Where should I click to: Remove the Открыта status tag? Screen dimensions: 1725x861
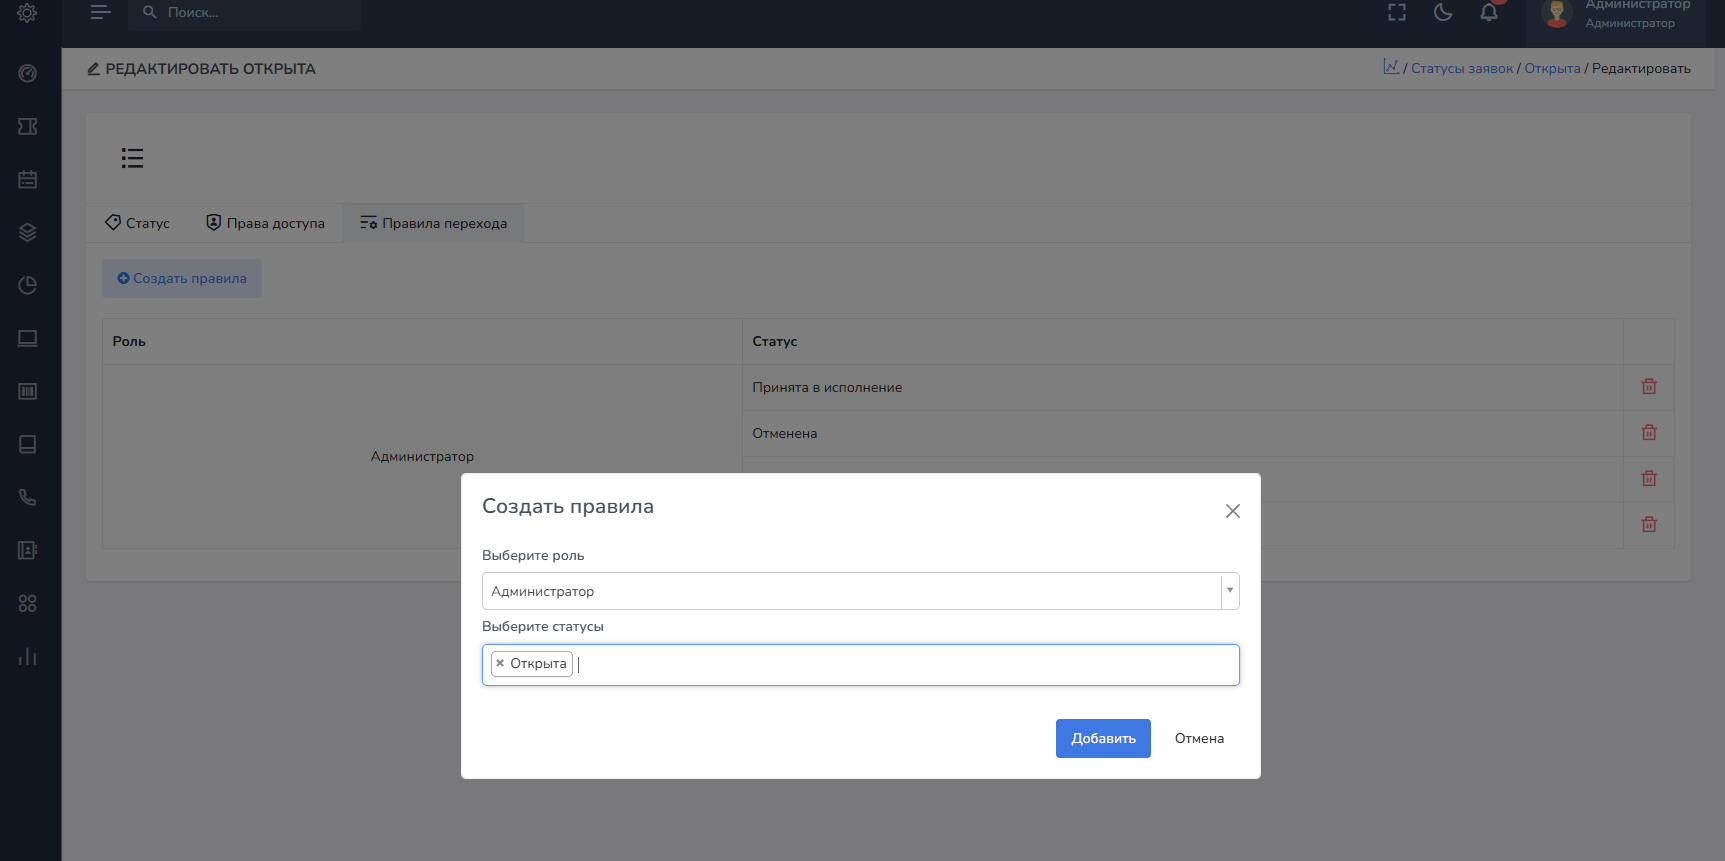[500, 663]
